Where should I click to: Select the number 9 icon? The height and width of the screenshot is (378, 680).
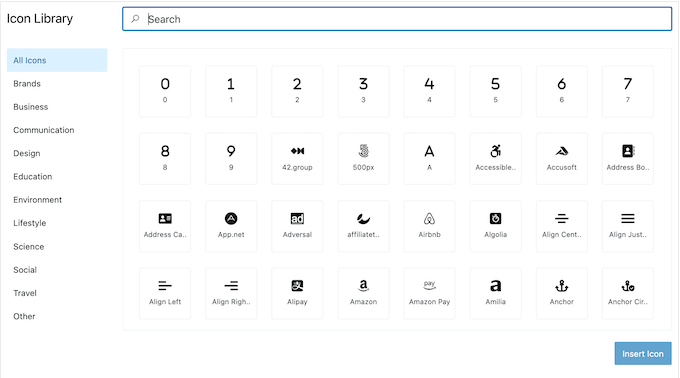point(231,159)
